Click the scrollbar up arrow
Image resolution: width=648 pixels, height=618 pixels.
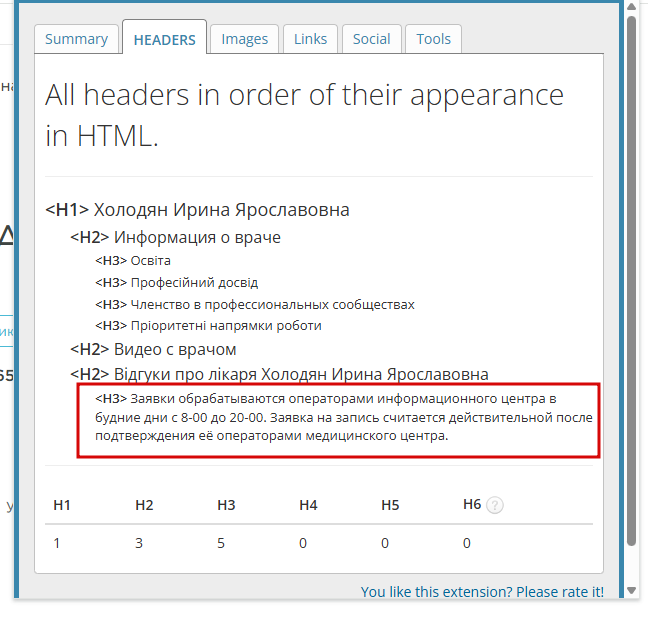tap(631, 7)
